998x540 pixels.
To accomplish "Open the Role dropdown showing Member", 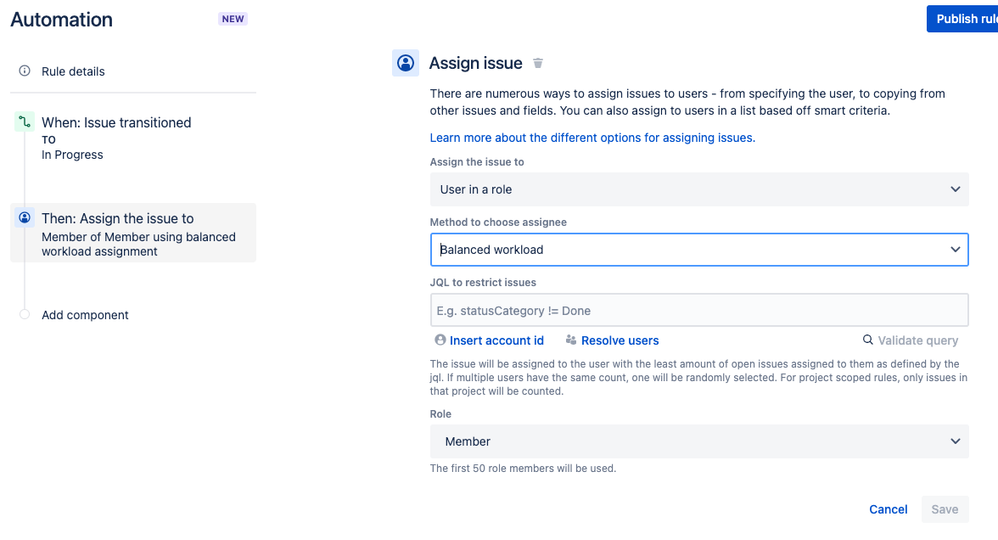I will click(x=699, y=441).
